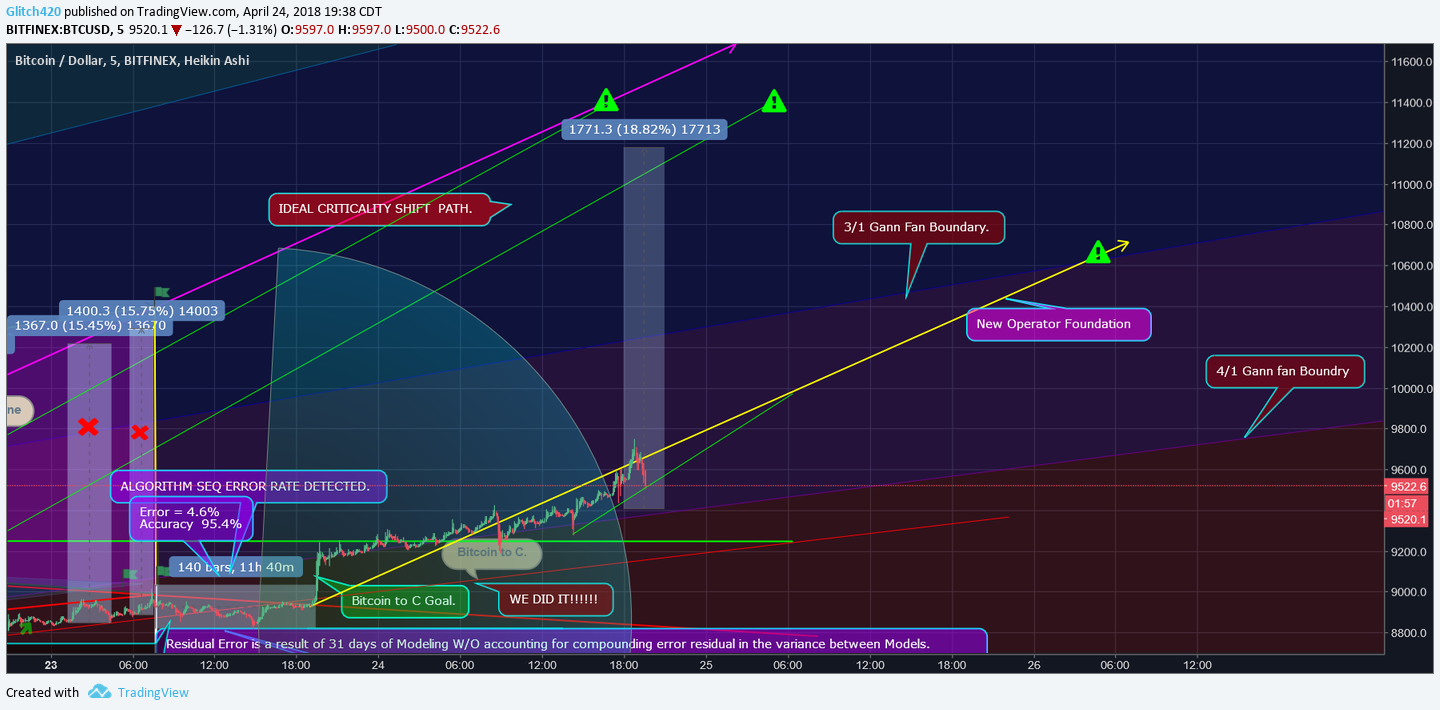Select the 140 bars, 11h 40m label
The width and height of the screenshot is (1440, 710).
(x=236, y=567)
